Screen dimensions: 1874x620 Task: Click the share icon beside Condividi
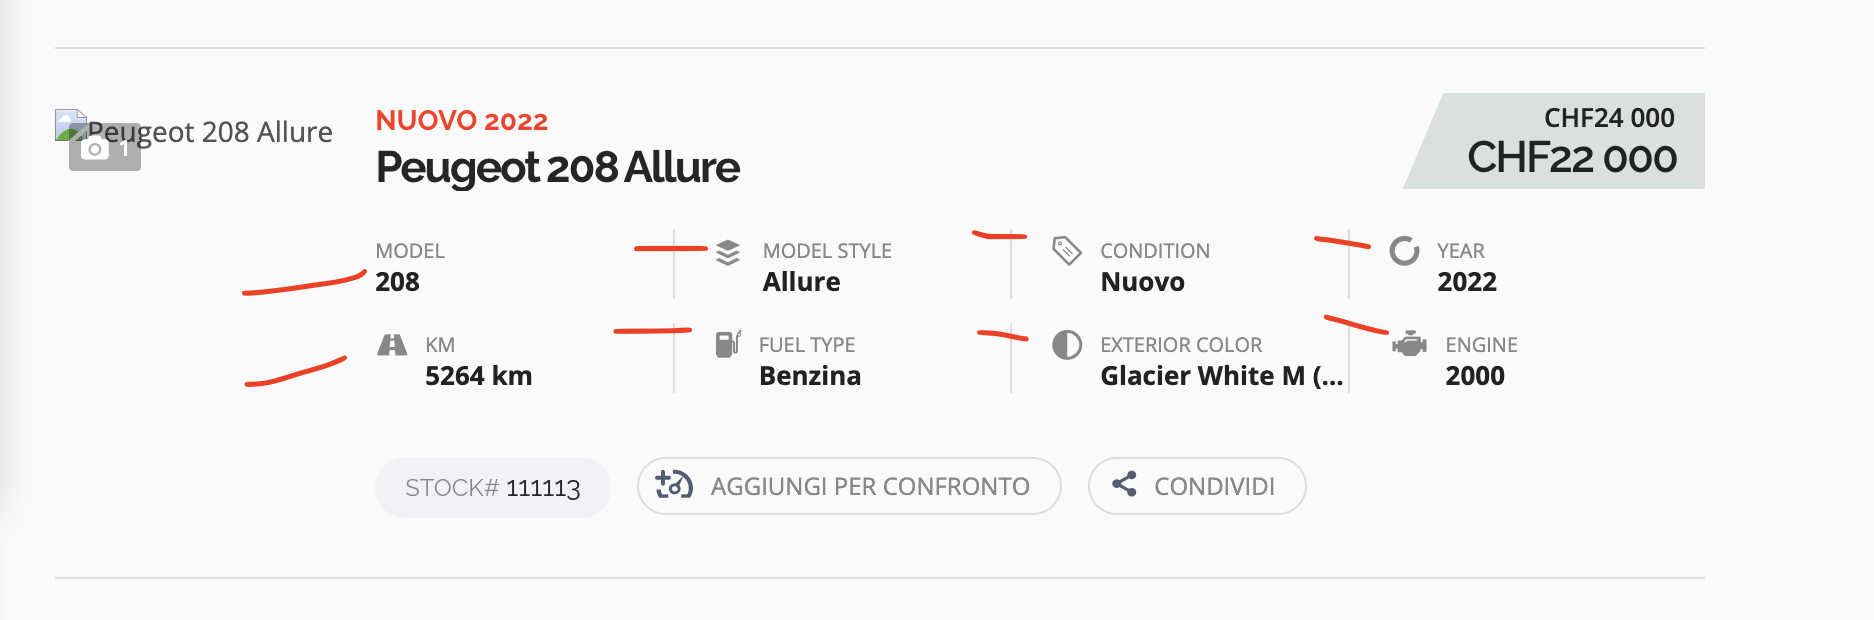coord(1124,485)
